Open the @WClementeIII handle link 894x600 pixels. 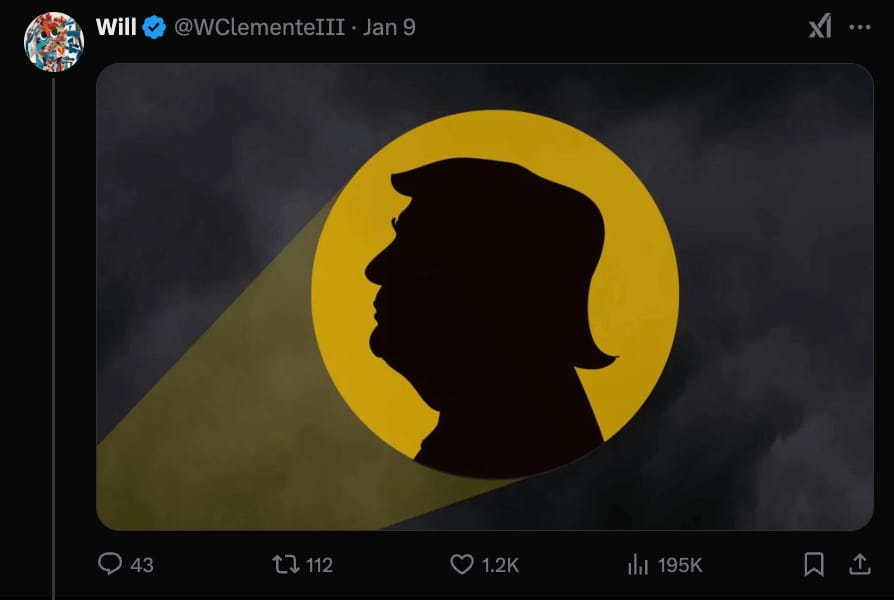[259, 27]
